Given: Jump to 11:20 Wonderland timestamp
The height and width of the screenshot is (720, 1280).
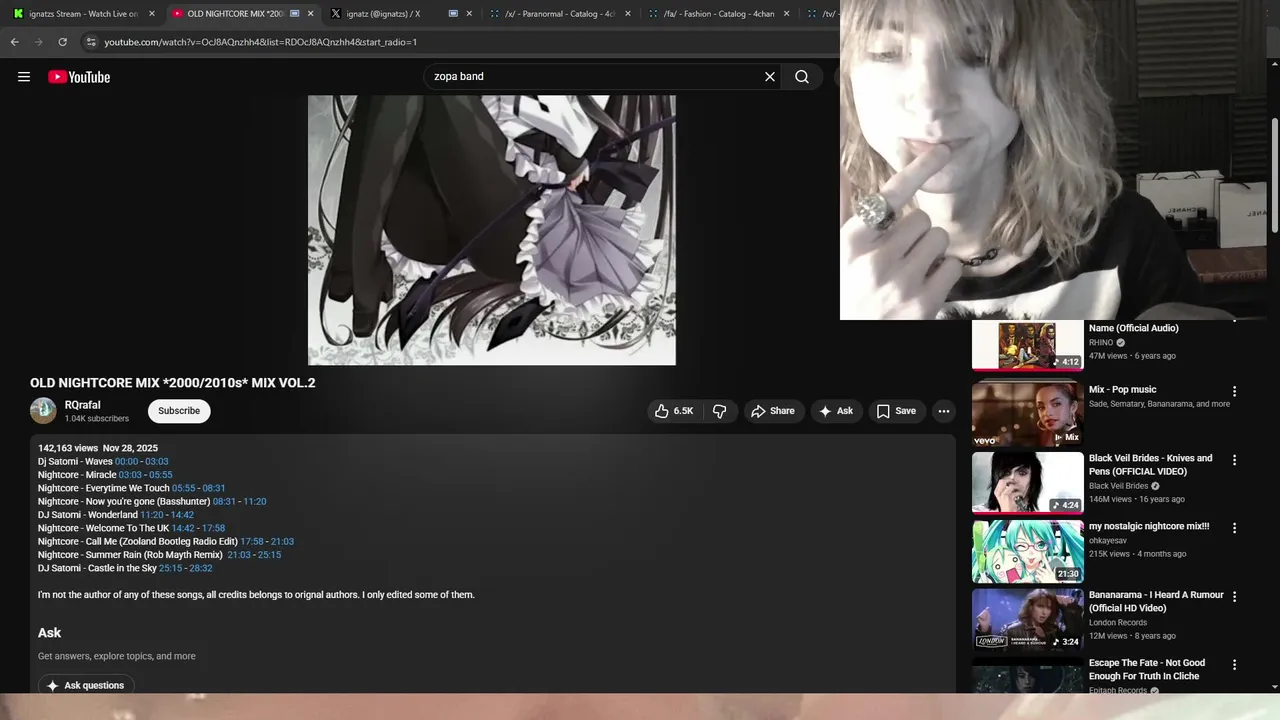Looking at the screenshot, I should coord(152,515).
